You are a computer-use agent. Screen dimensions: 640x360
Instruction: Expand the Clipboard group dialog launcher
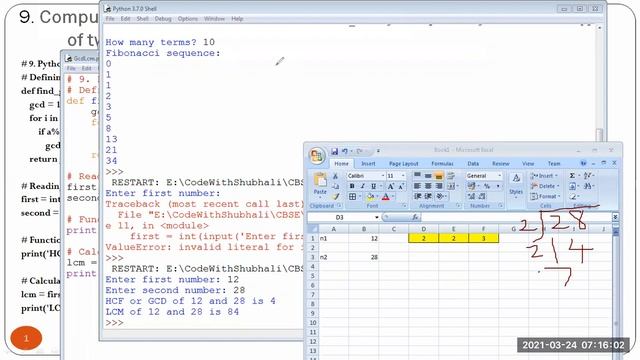(339, 206)
